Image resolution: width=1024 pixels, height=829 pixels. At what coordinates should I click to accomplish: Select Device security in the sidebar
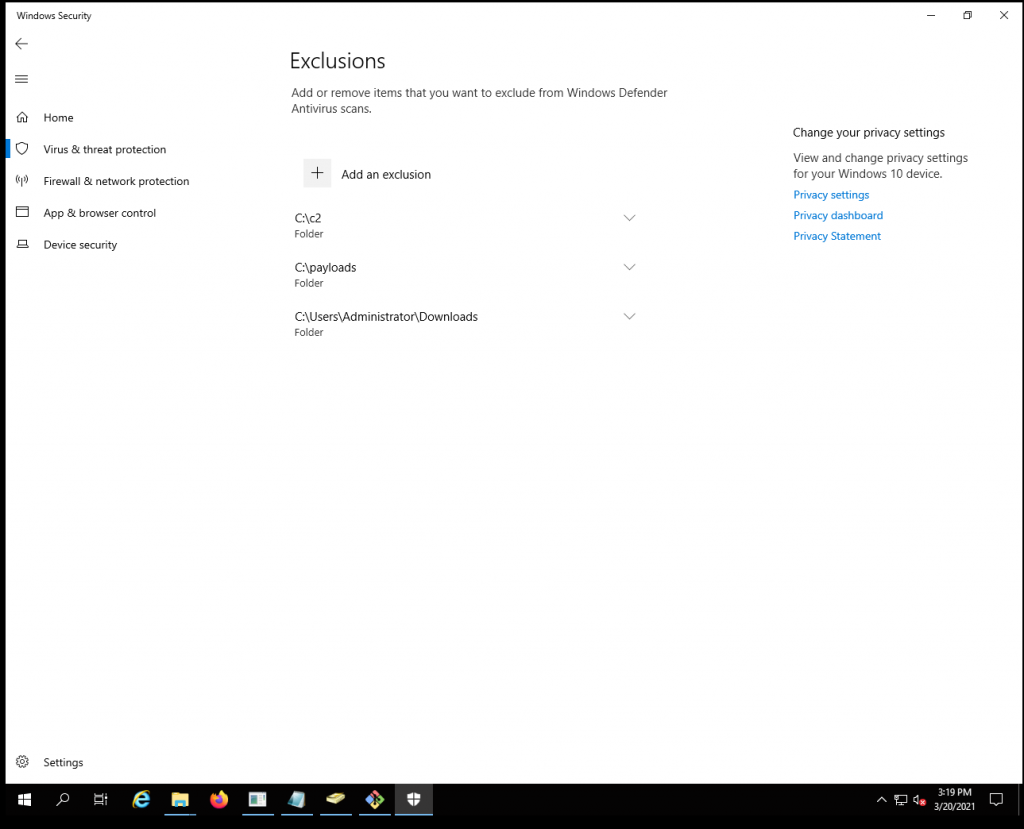pos(80,244)
